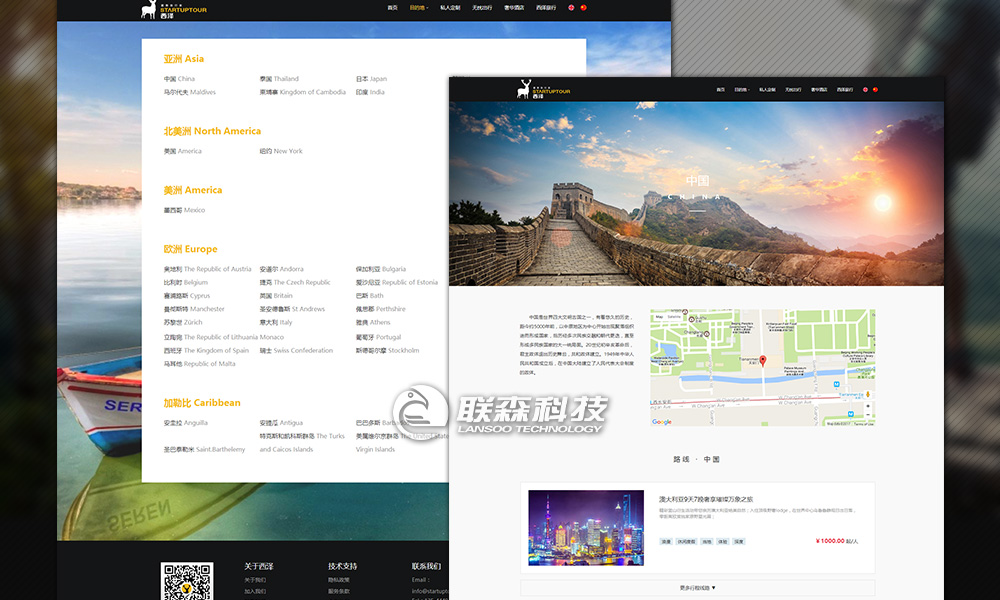Switch to English flag on back page
Image resolution: width=1000 pixels, height=600 pixels.
click(571, 8)
